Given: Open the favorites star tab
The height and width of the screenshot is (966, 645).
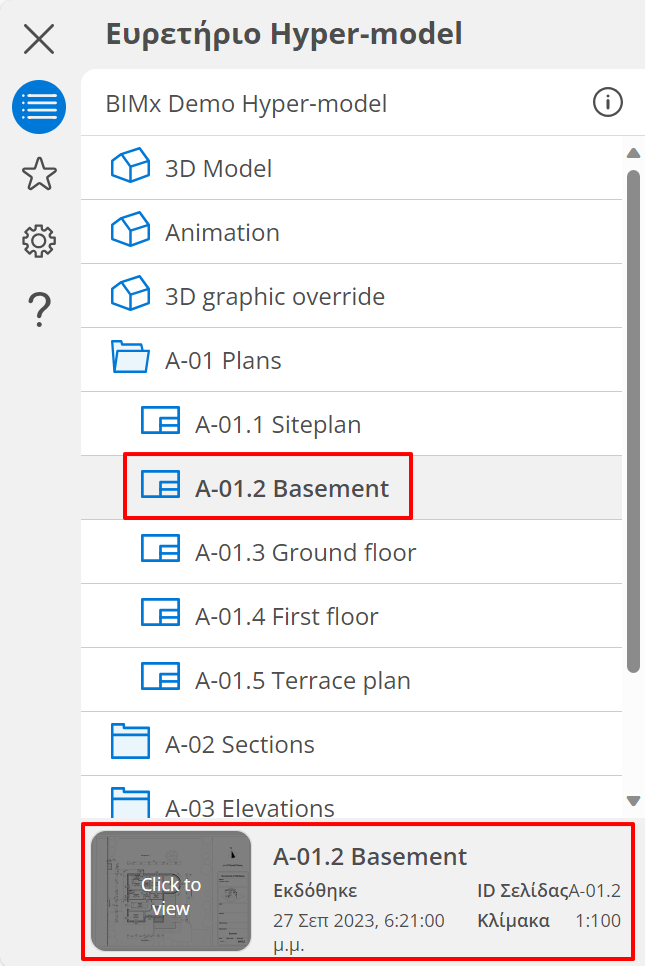Looking at the screenshot, I should click(39, 174).
